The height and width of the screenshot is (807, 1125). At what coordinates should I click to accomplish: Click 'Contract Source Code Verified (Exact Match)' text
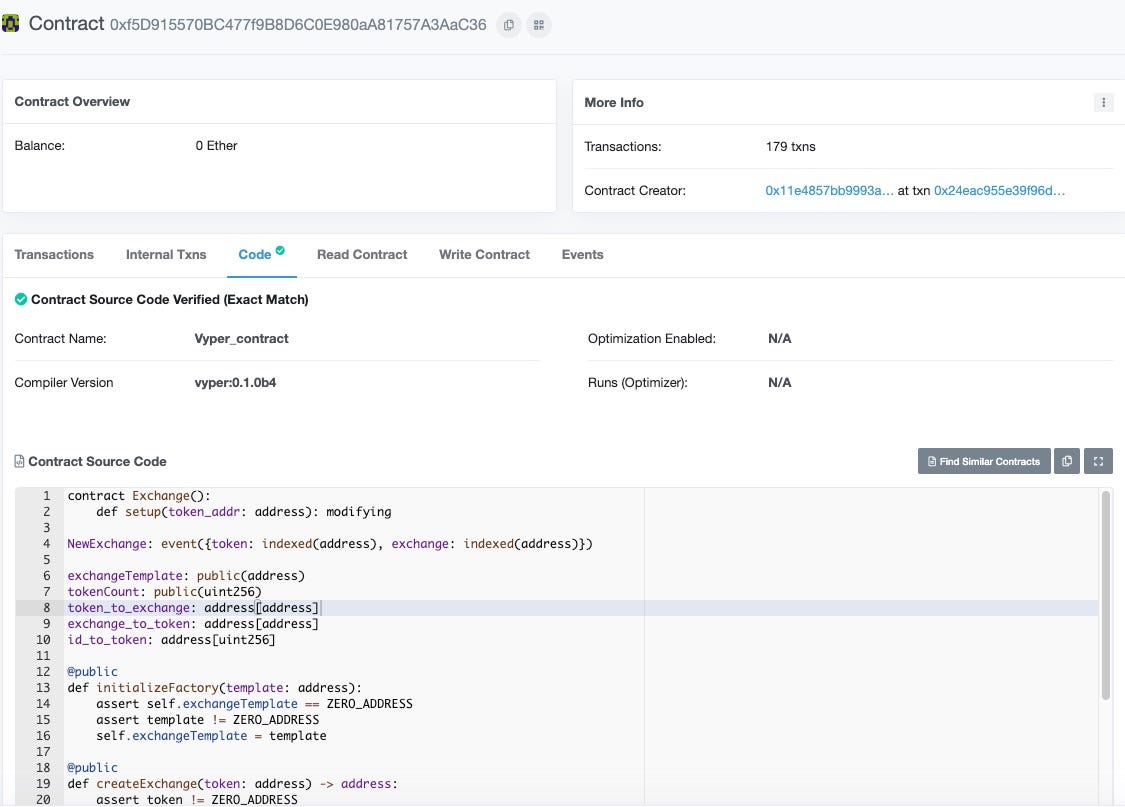coord(169,300)
